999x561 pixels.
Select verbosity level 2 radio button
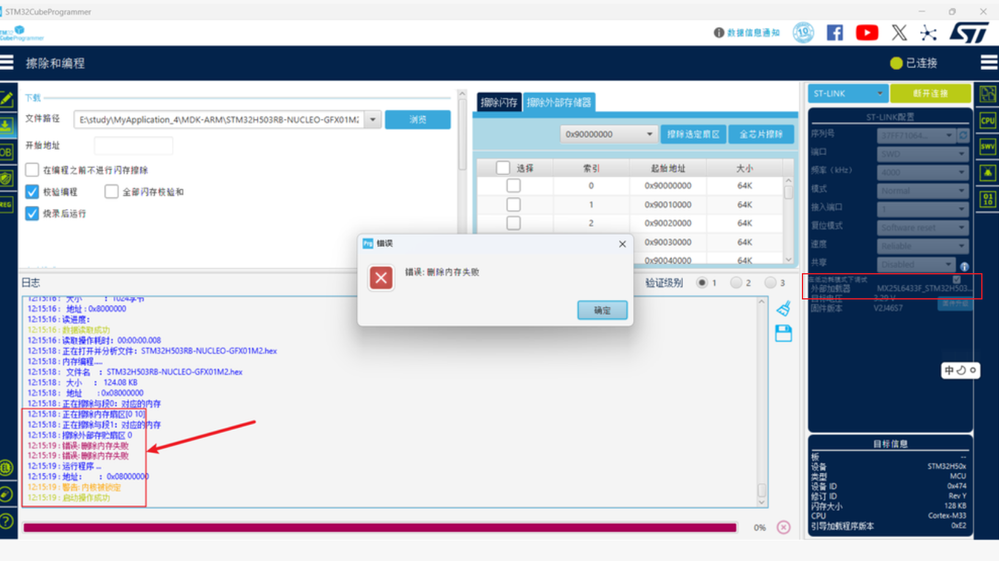click(x=736, y=282)
